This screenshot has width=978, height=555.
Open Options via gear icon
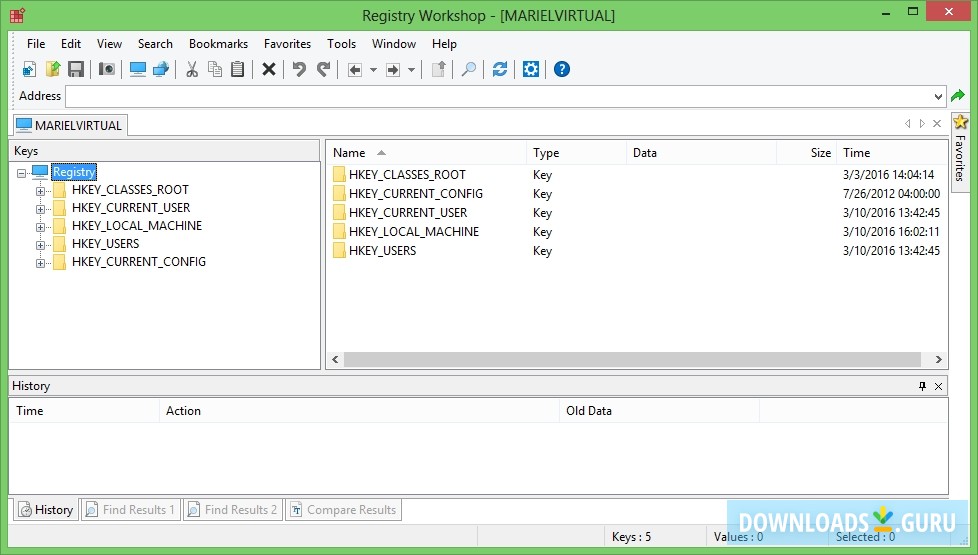tap(531, 69)
